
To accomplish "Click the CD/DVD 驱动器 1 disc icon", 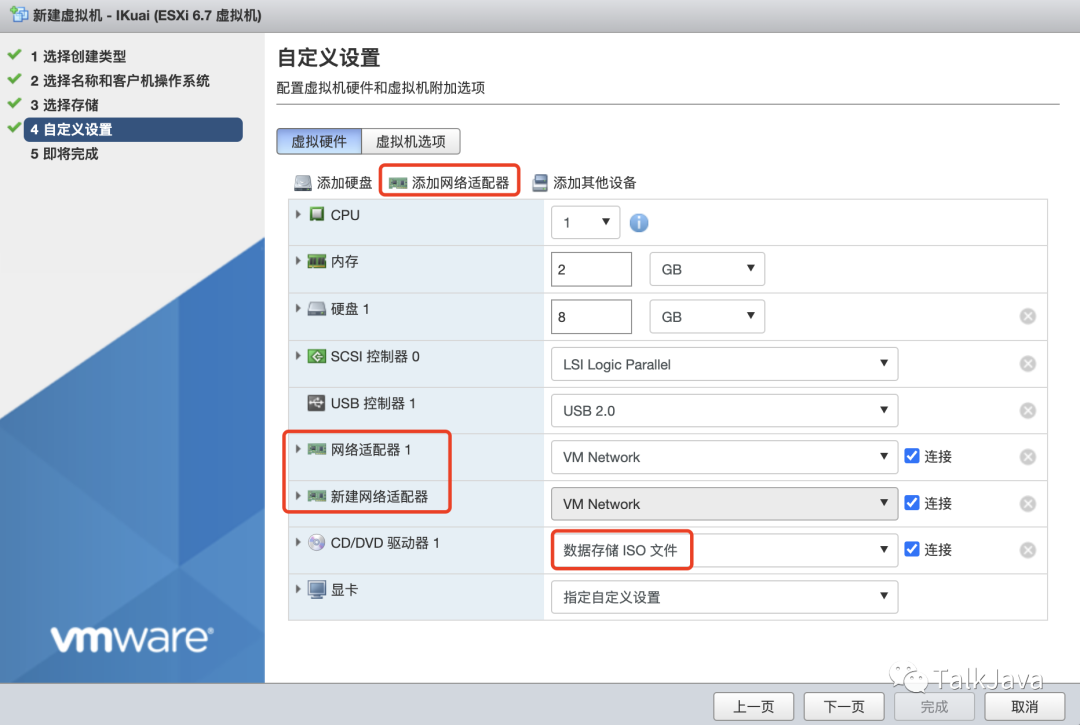I will [x=317, y=549].
